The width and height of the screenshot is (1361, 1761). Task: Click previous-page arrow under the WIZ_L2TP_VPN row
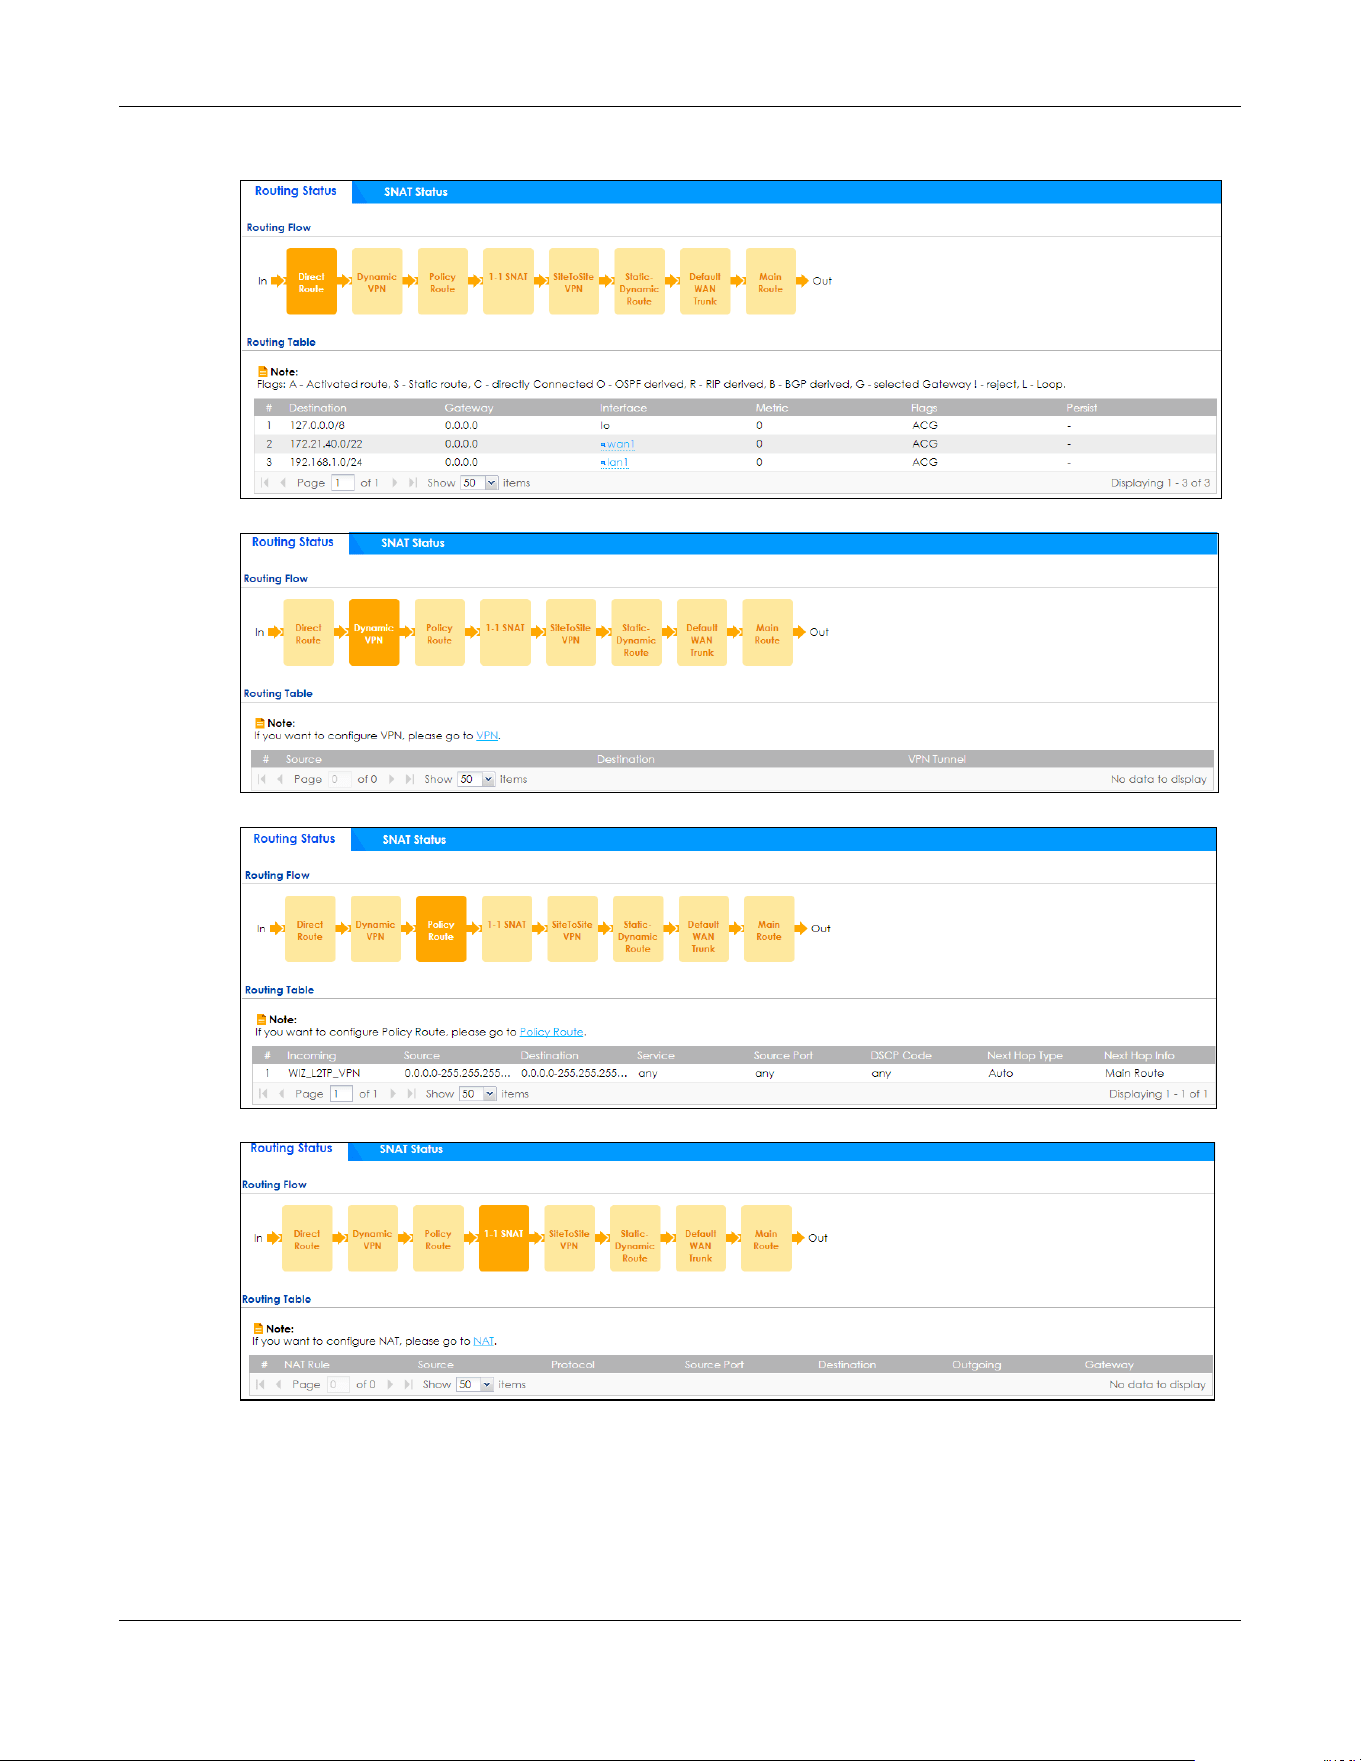(x=281, y=1095)
